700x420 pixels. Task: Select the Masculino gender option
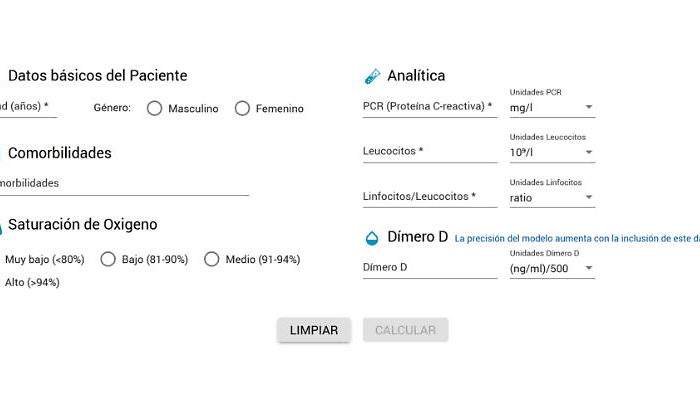(x=154, y=108)
